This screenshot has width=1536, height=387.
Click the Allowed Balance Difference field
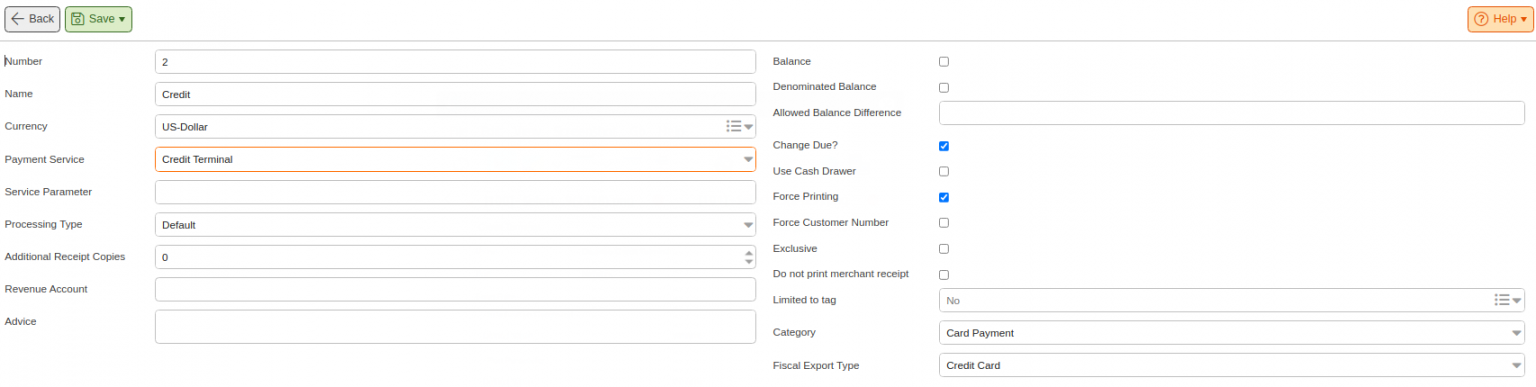coord(1232,113)
